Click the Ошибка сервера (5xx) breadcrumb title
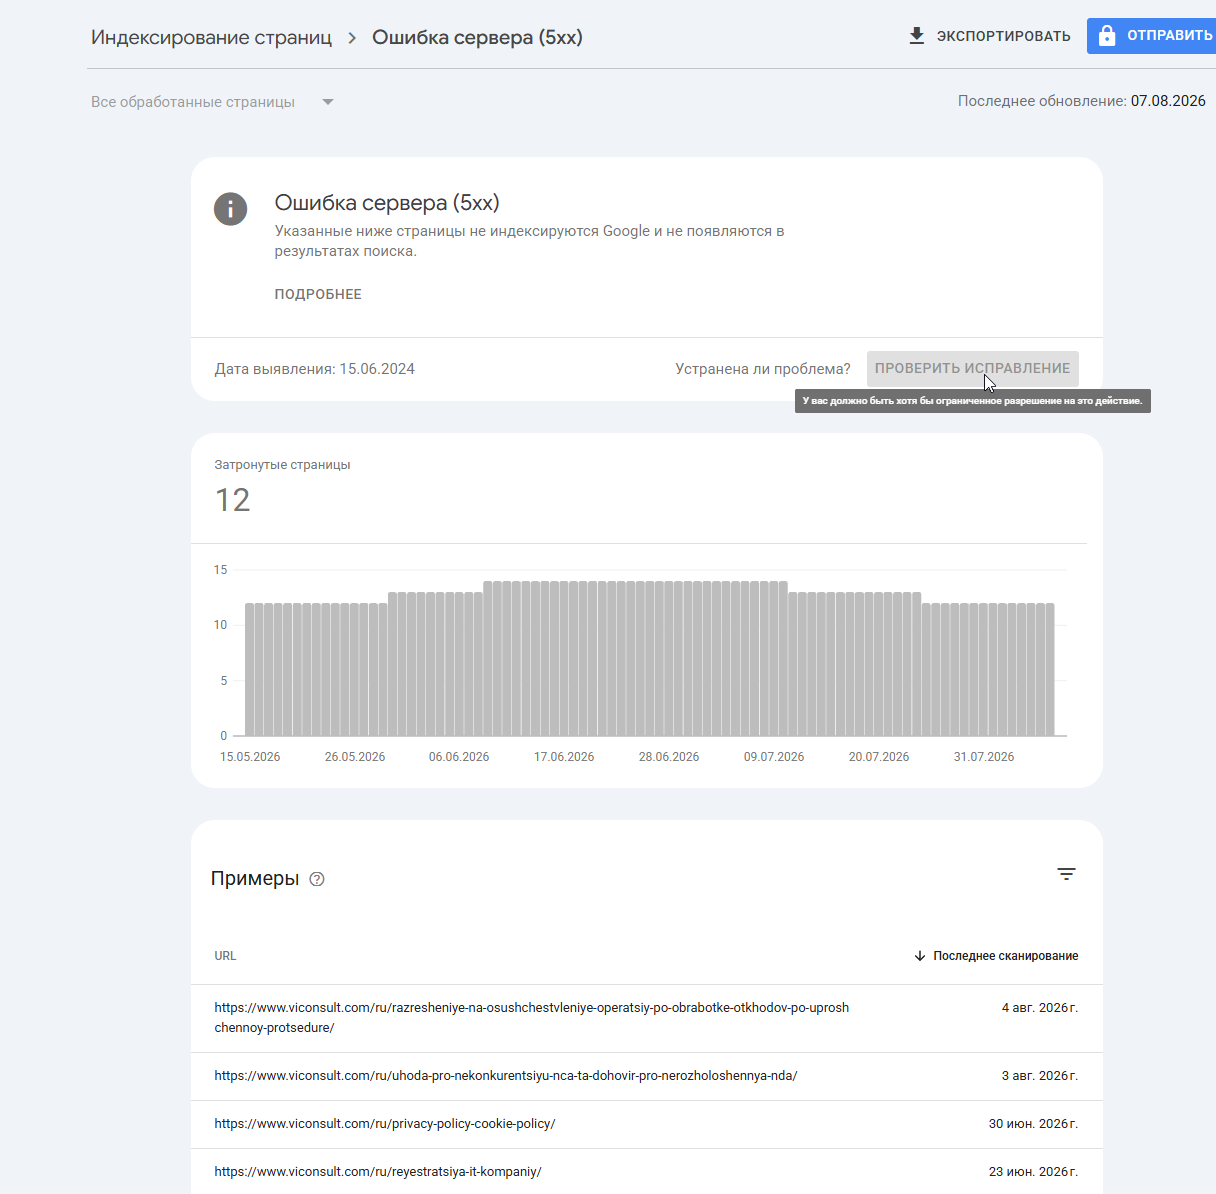The height and width of the screenshot is (1194, 1216). point(477,38)
